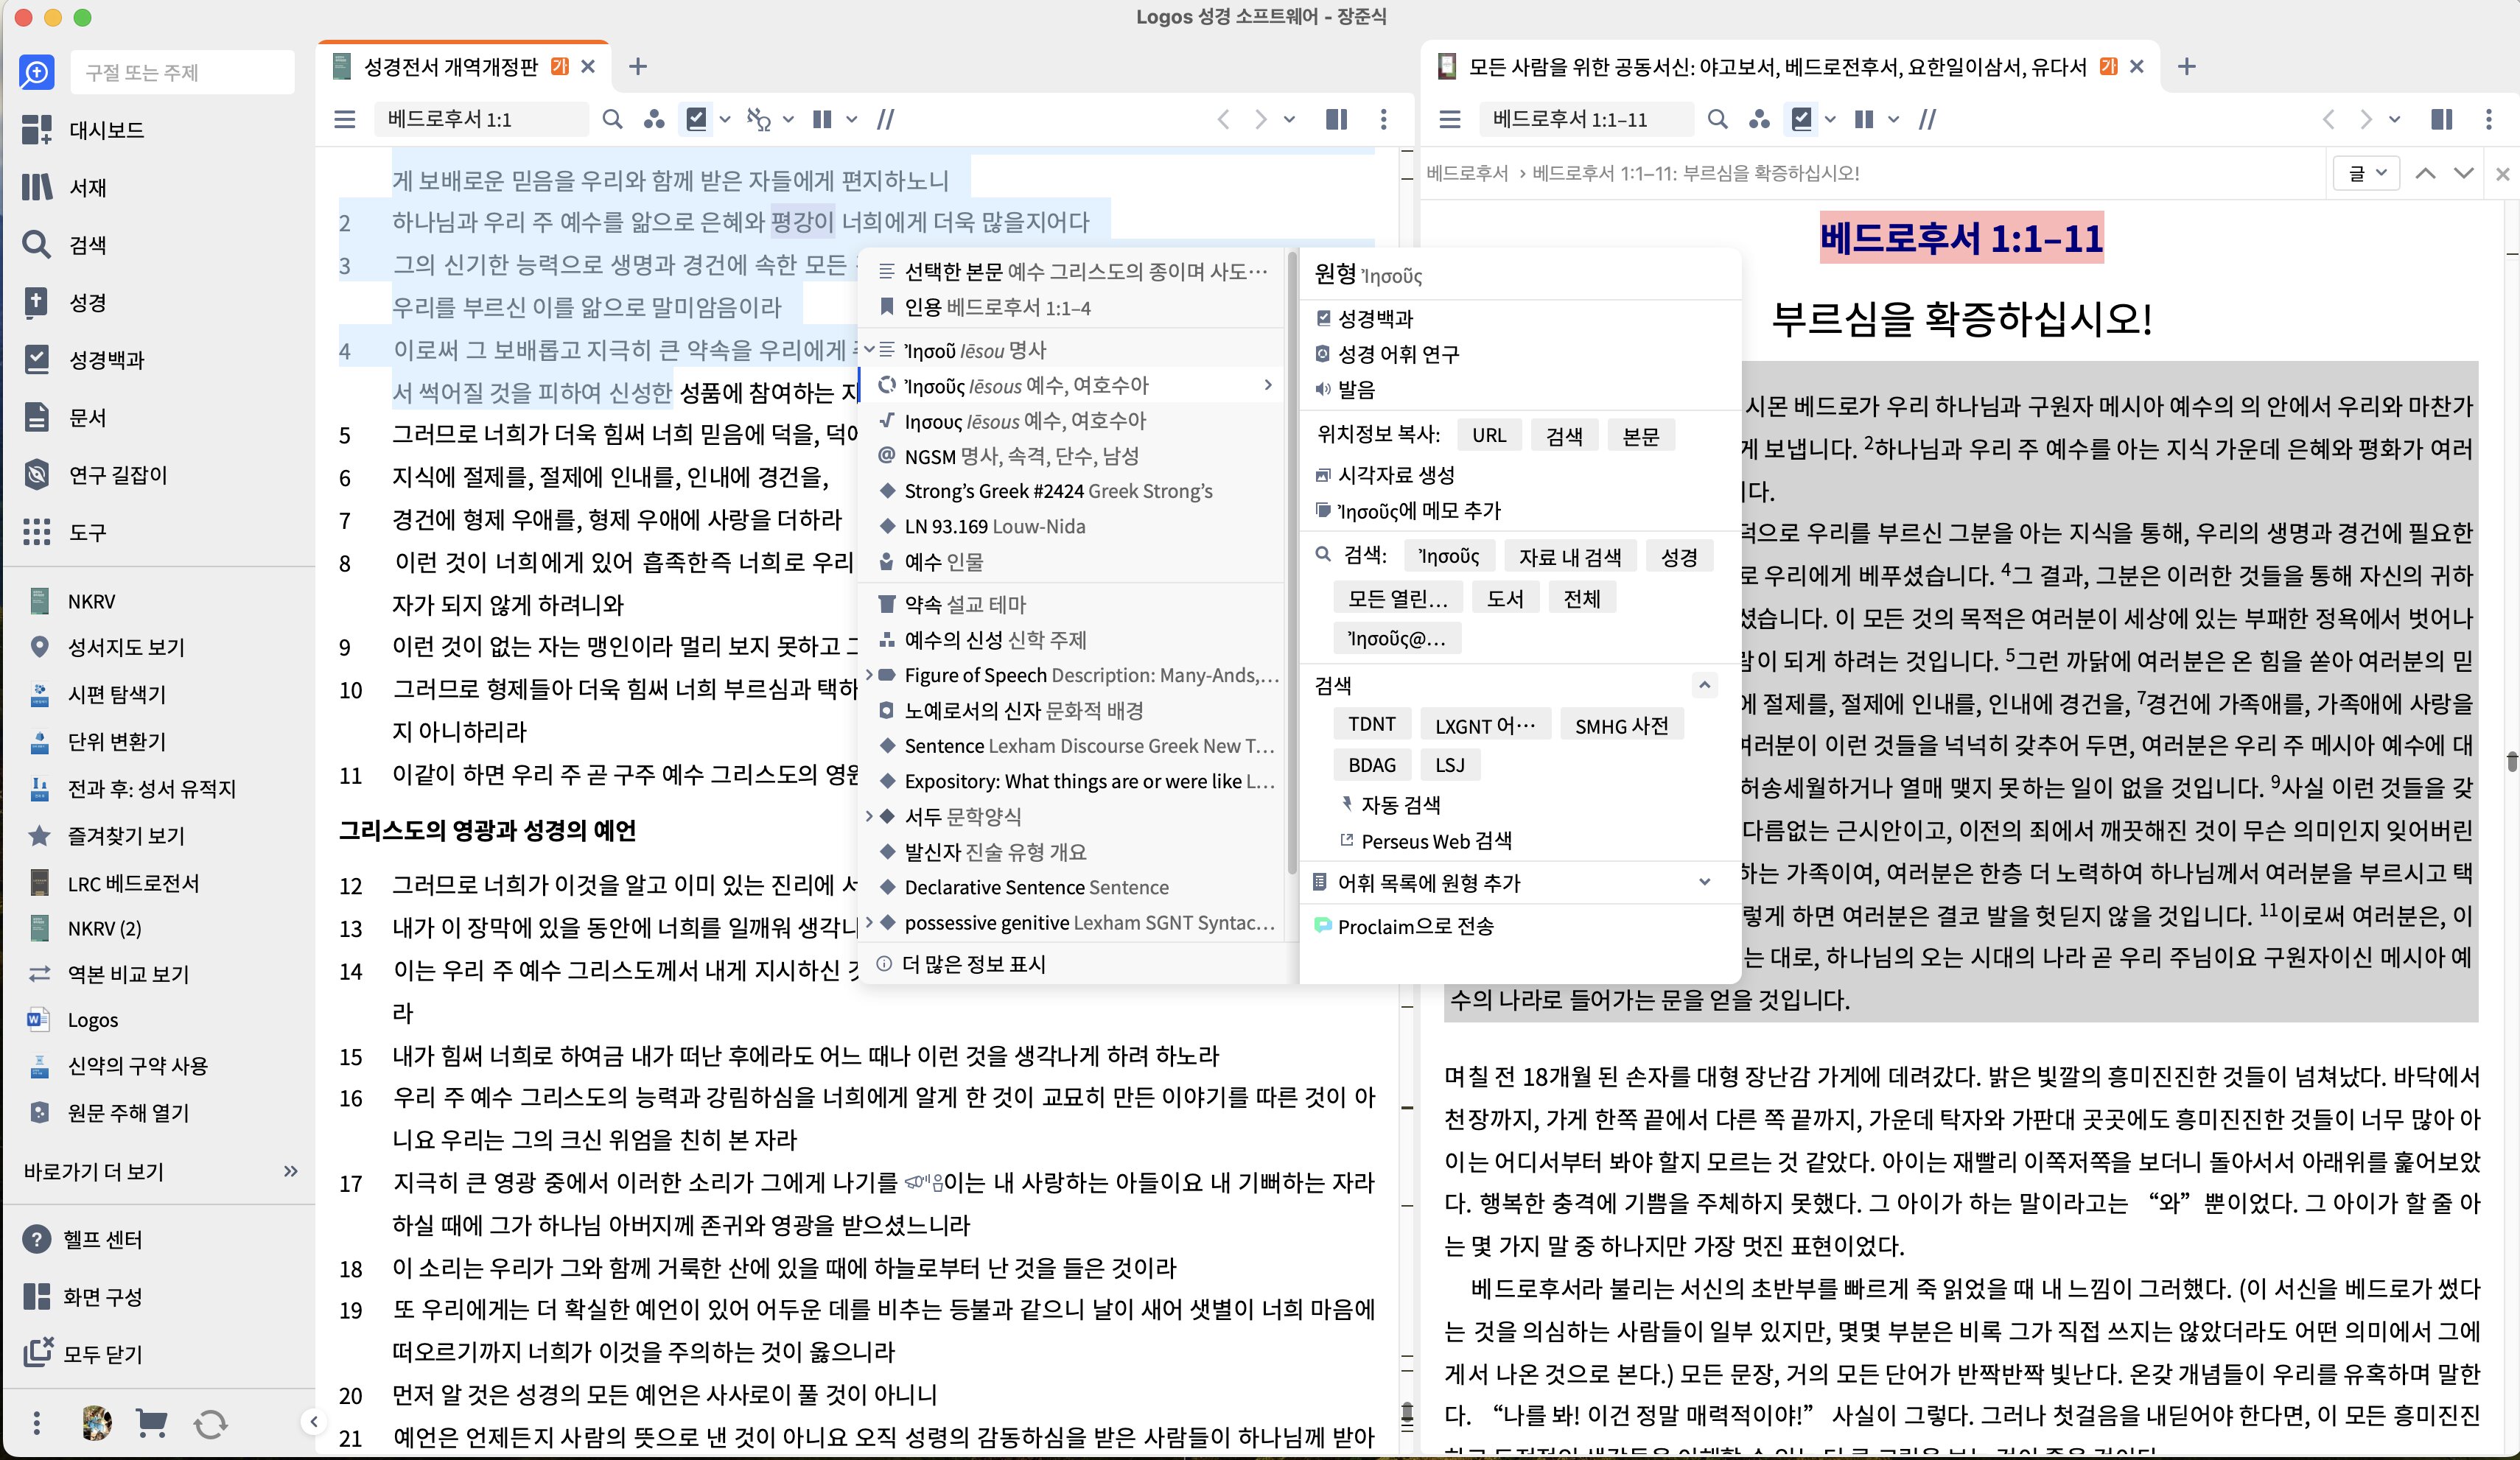Open the 글 text-size dropdown
The height and width of the screenshot is (1460, 2520).
[2367, 173]
